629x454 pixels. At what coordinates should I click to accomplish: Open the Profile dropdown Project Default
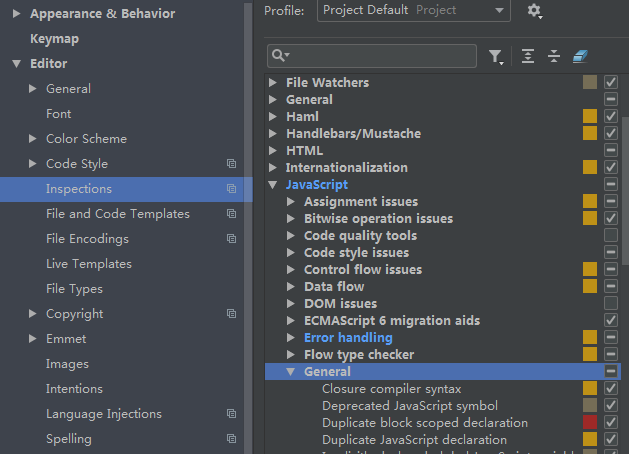[x=414, y=11]
